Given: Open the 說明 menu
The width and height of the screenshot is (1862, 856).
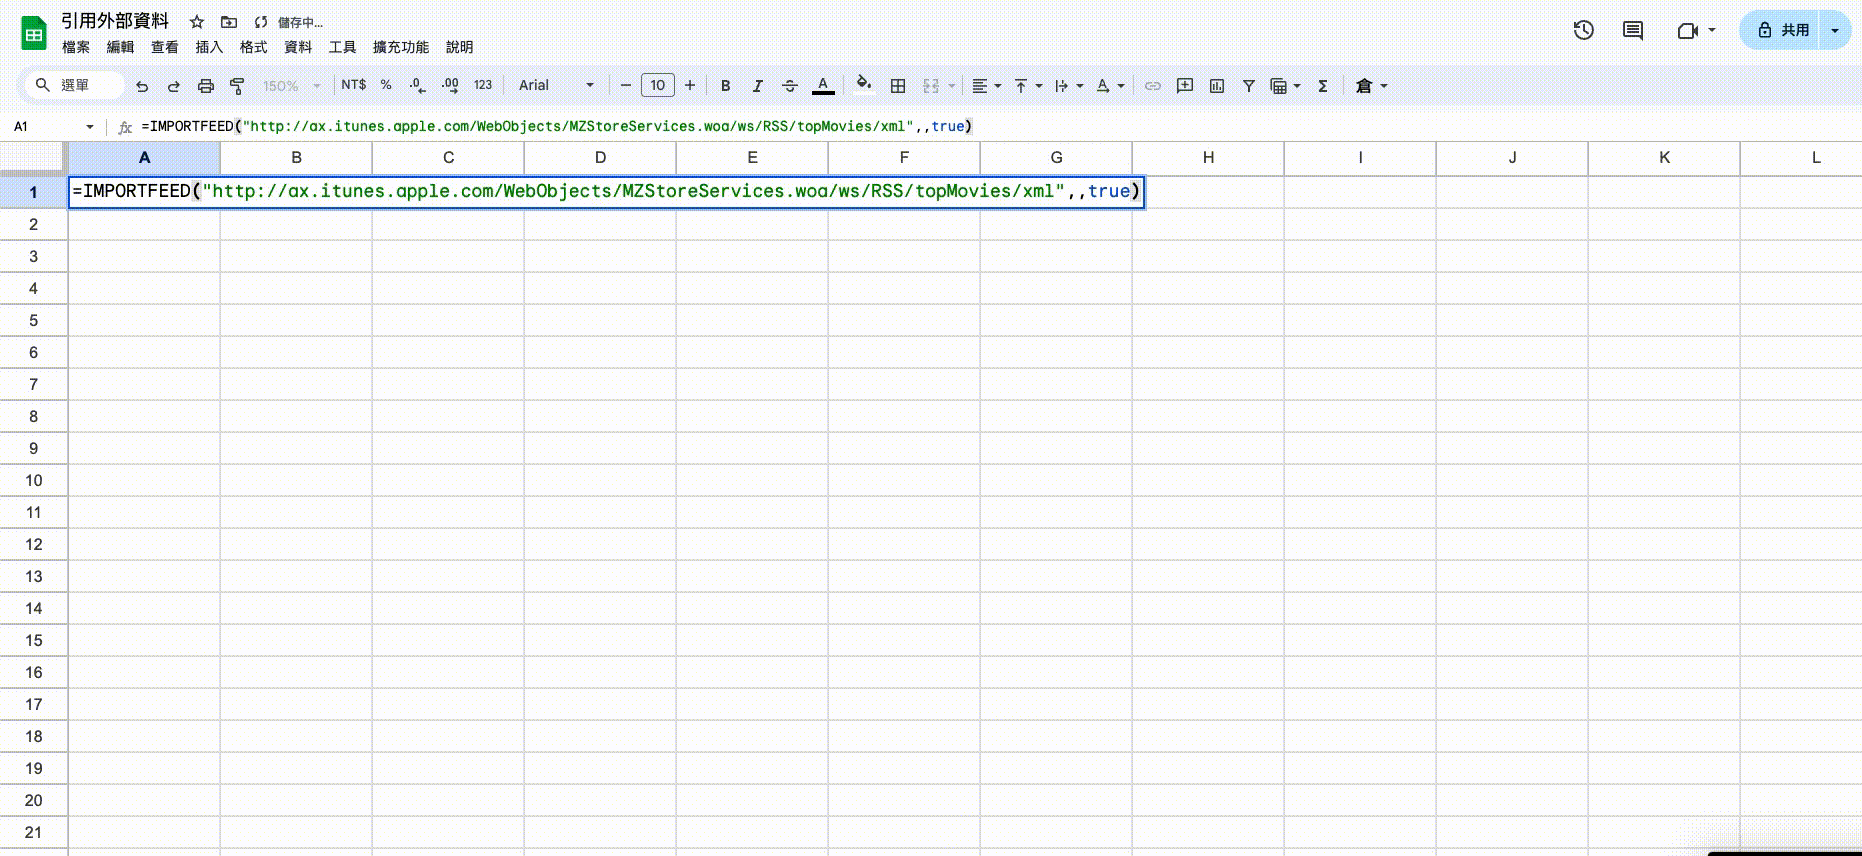Looking at the screenshot, I should click(x=460, y=47).
